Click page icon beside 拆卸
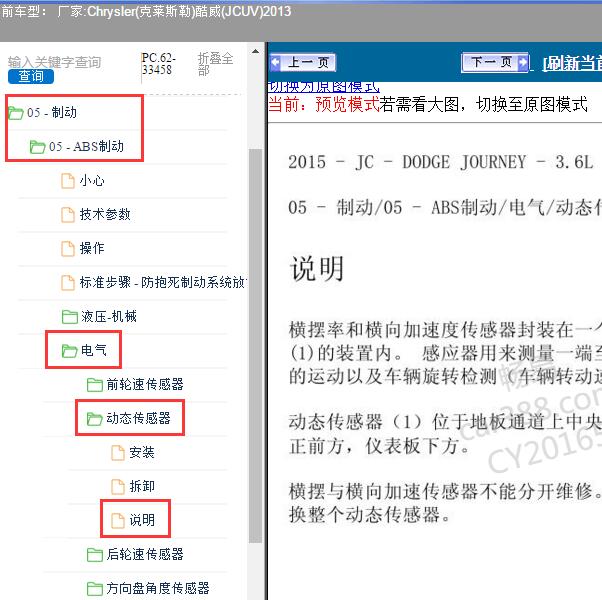 118,486
